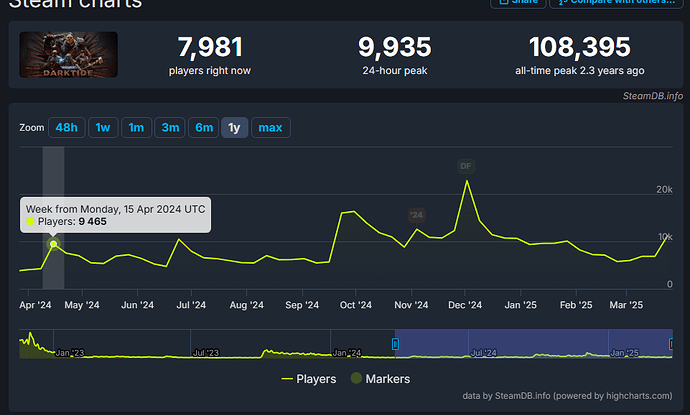Click the Jul '23 navigator label

[206, 353]
